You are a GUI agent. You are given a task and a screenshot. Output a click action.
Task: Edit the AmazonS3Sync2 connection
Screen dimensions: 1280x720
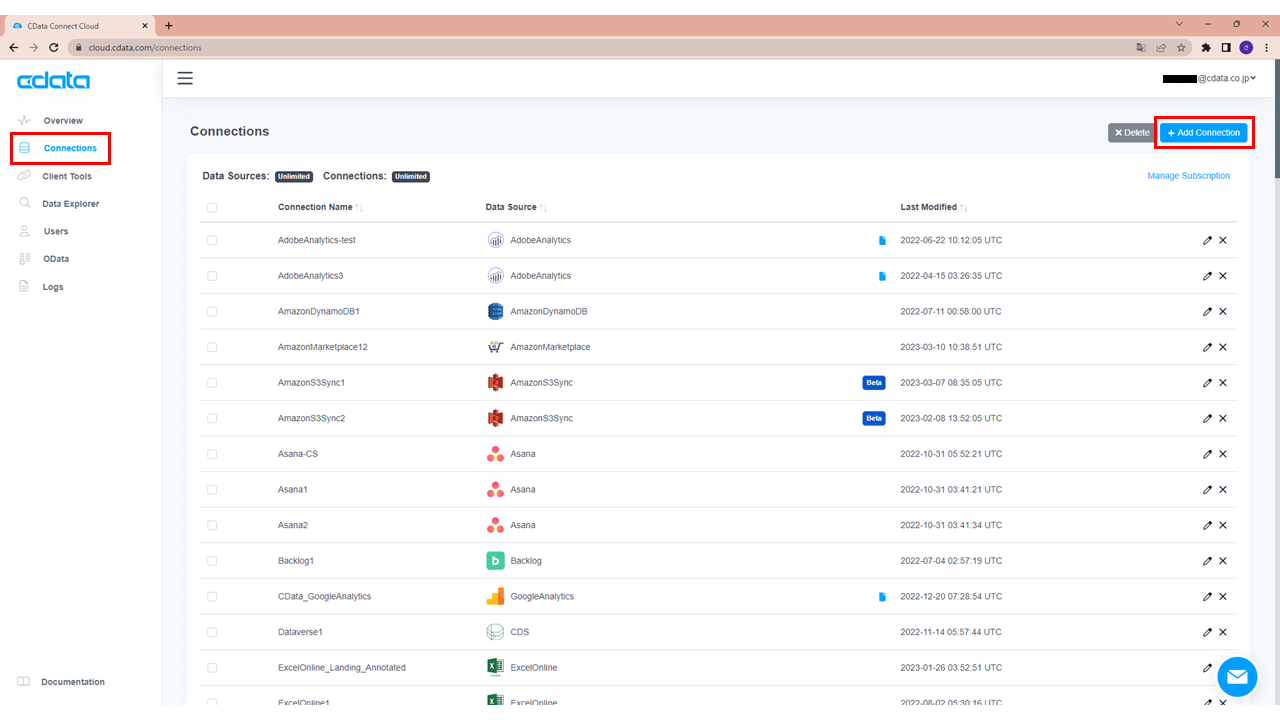pos(1207,418)
